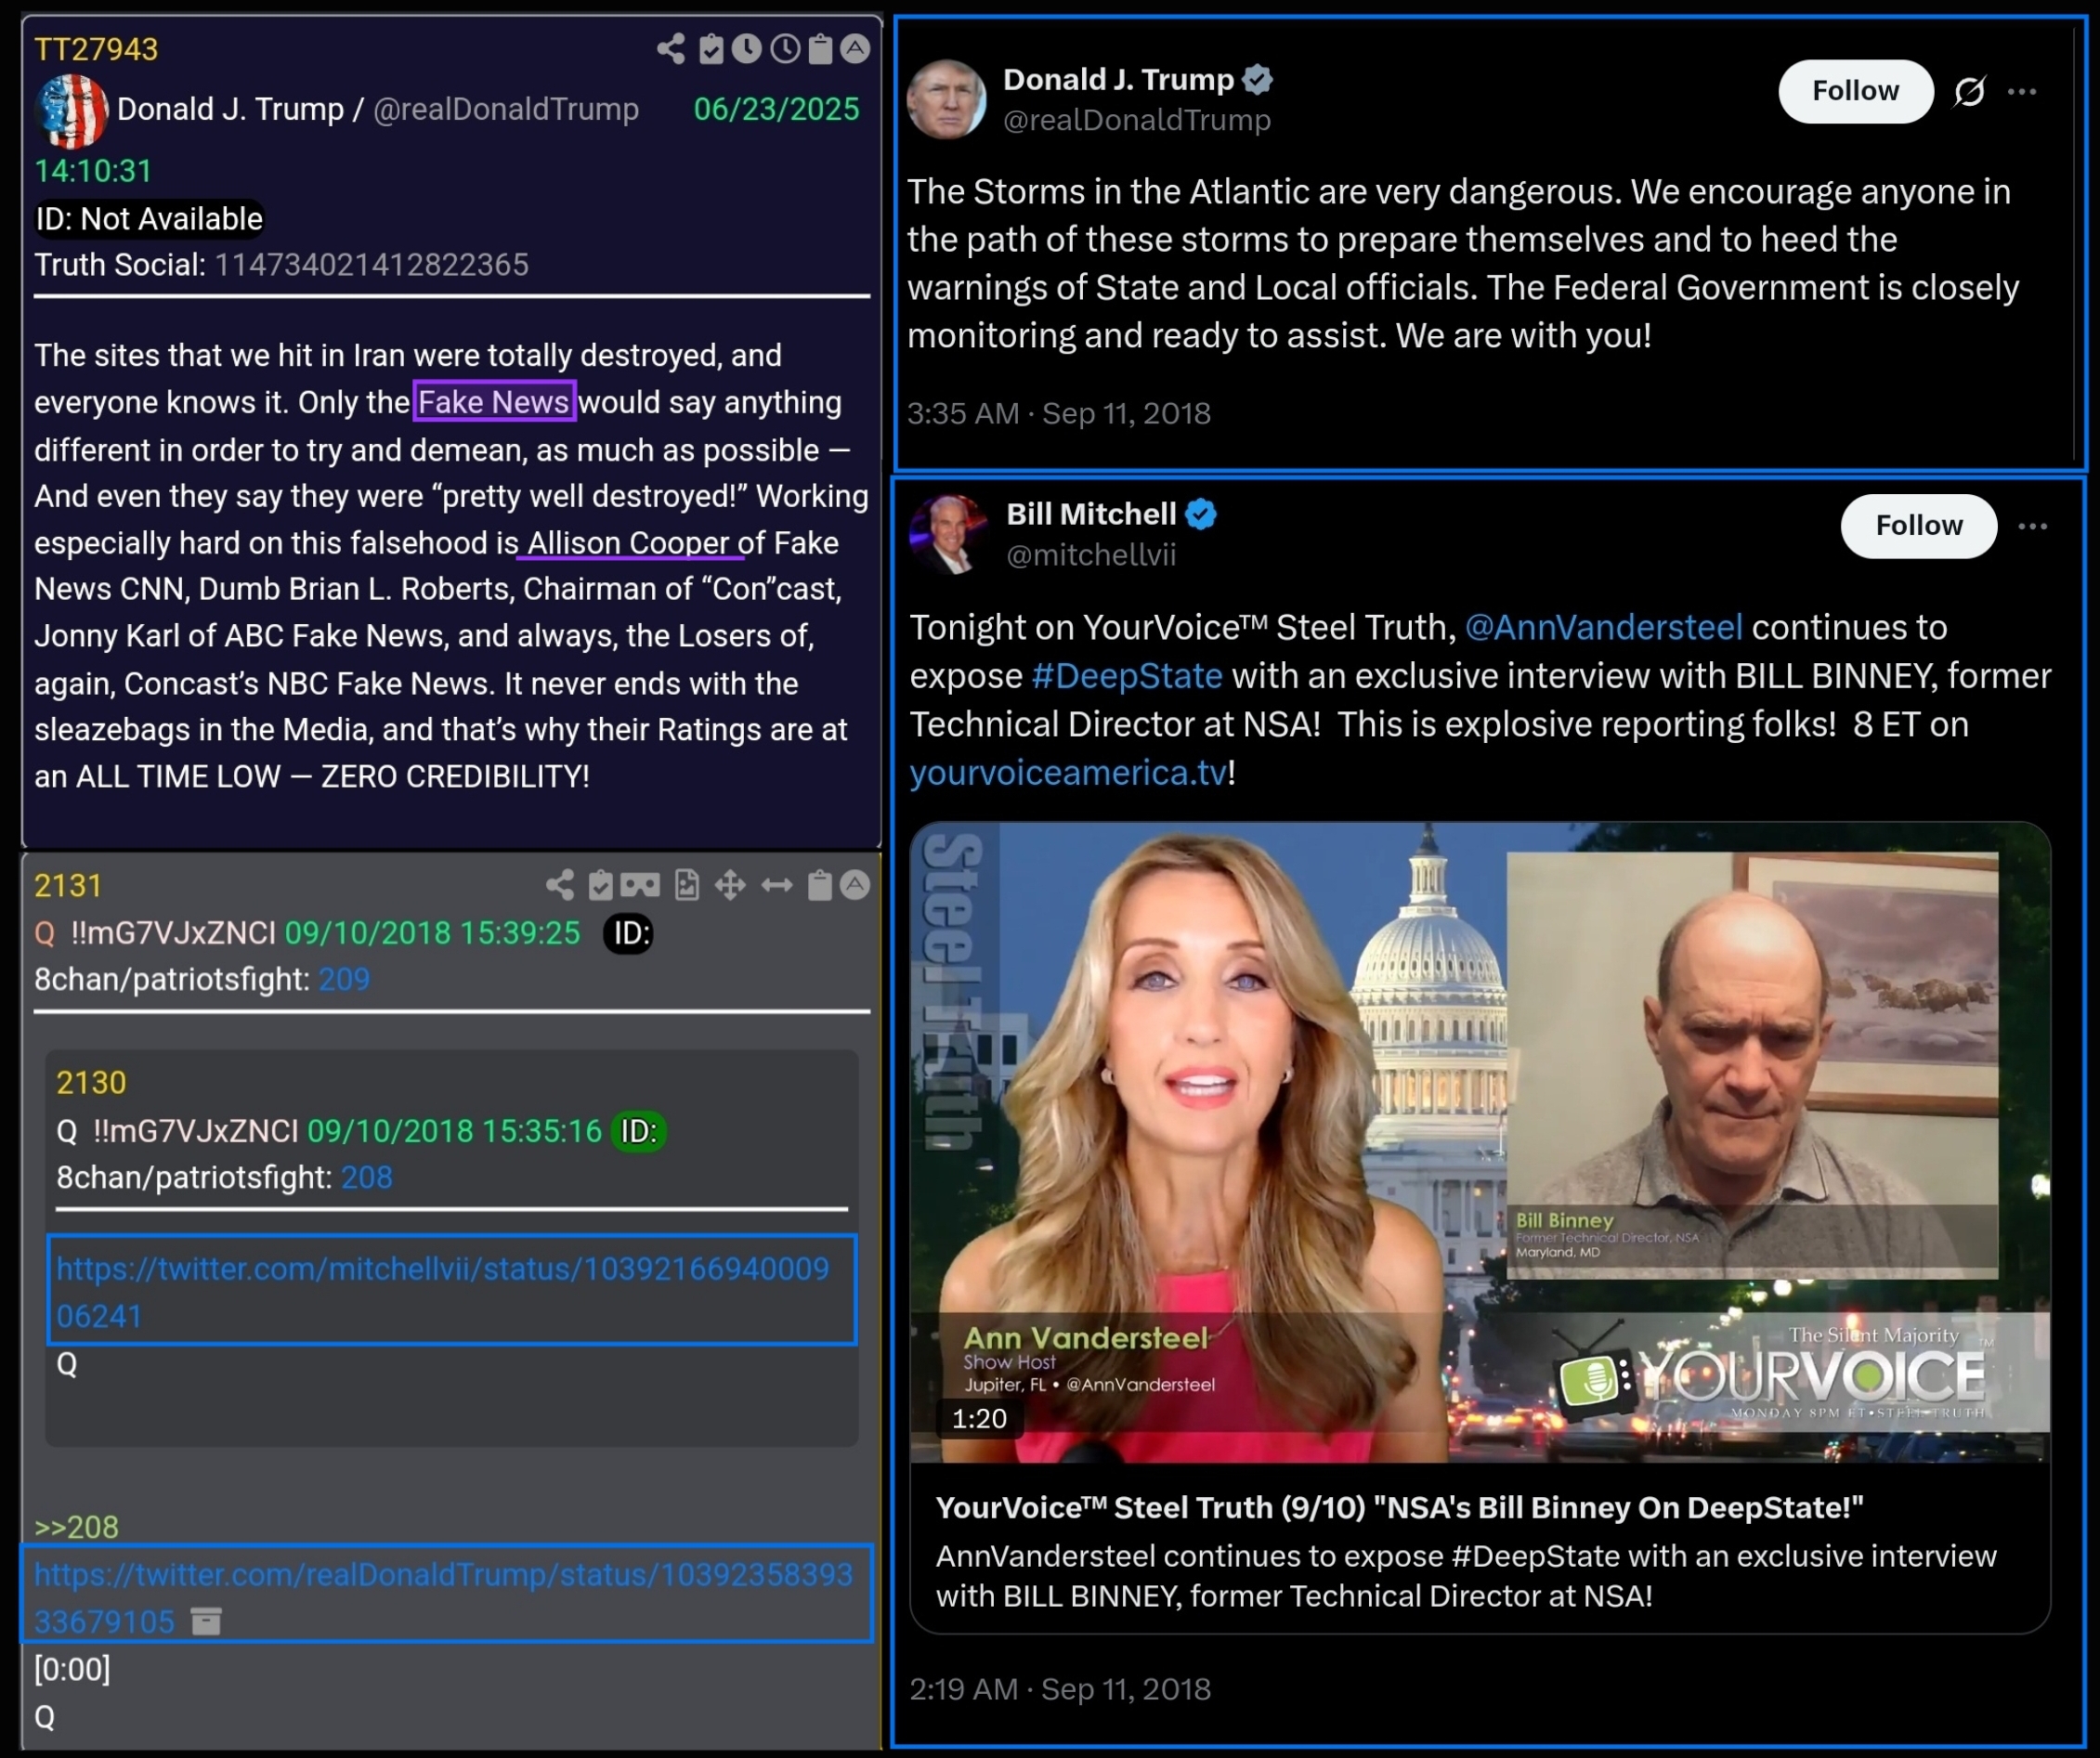This screenshot has height=1758, width=2100.
Task: Click the plain clipboard icon on post 2131
Action: pos(820,885)
